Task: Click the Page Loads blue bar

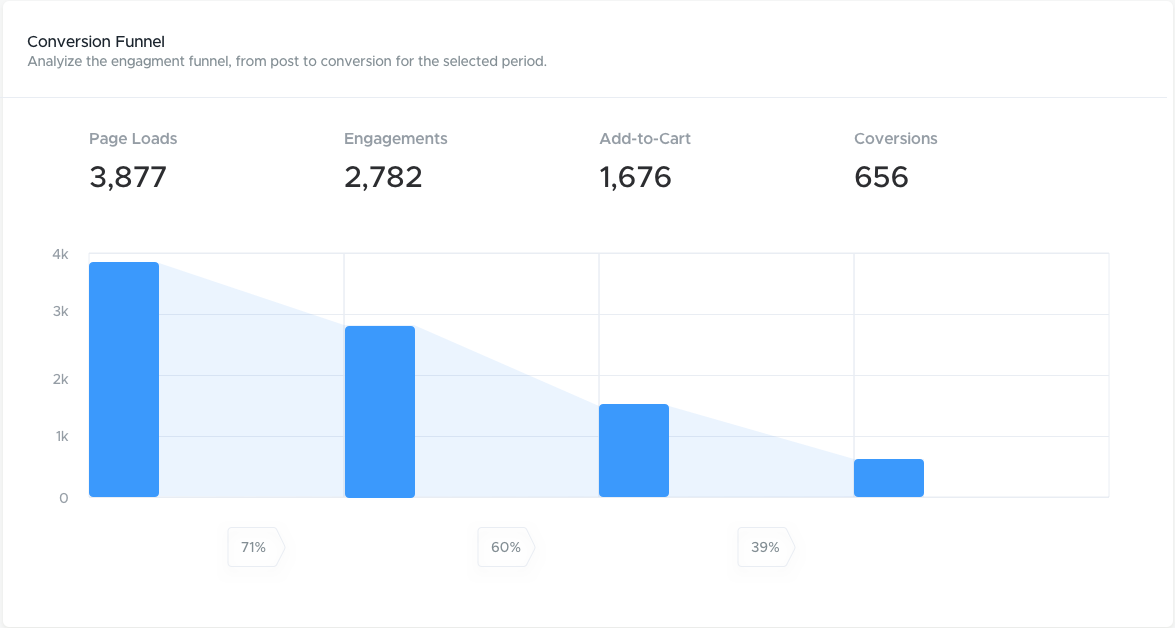Action: pos(124,379)
